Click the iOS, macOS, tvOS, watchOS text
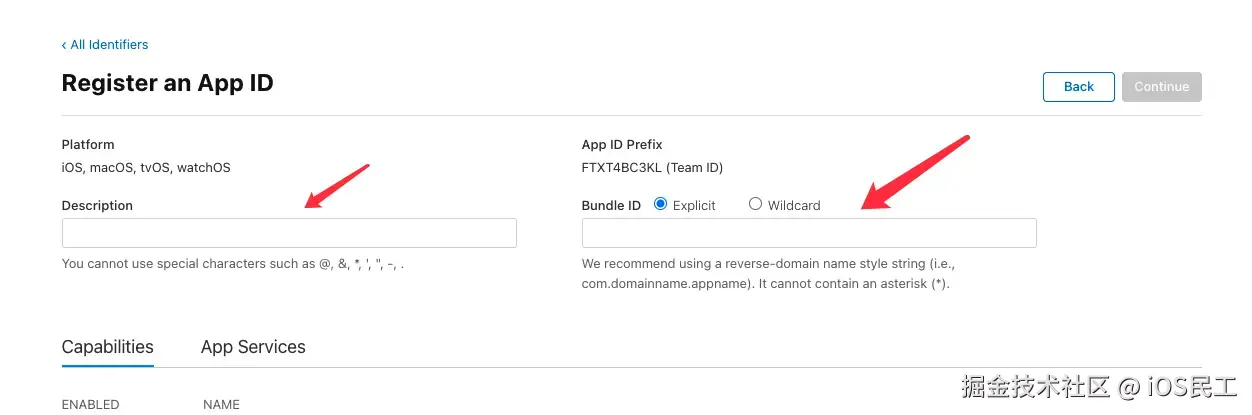Screen dimensions: 1252x415 click(146, 168)
